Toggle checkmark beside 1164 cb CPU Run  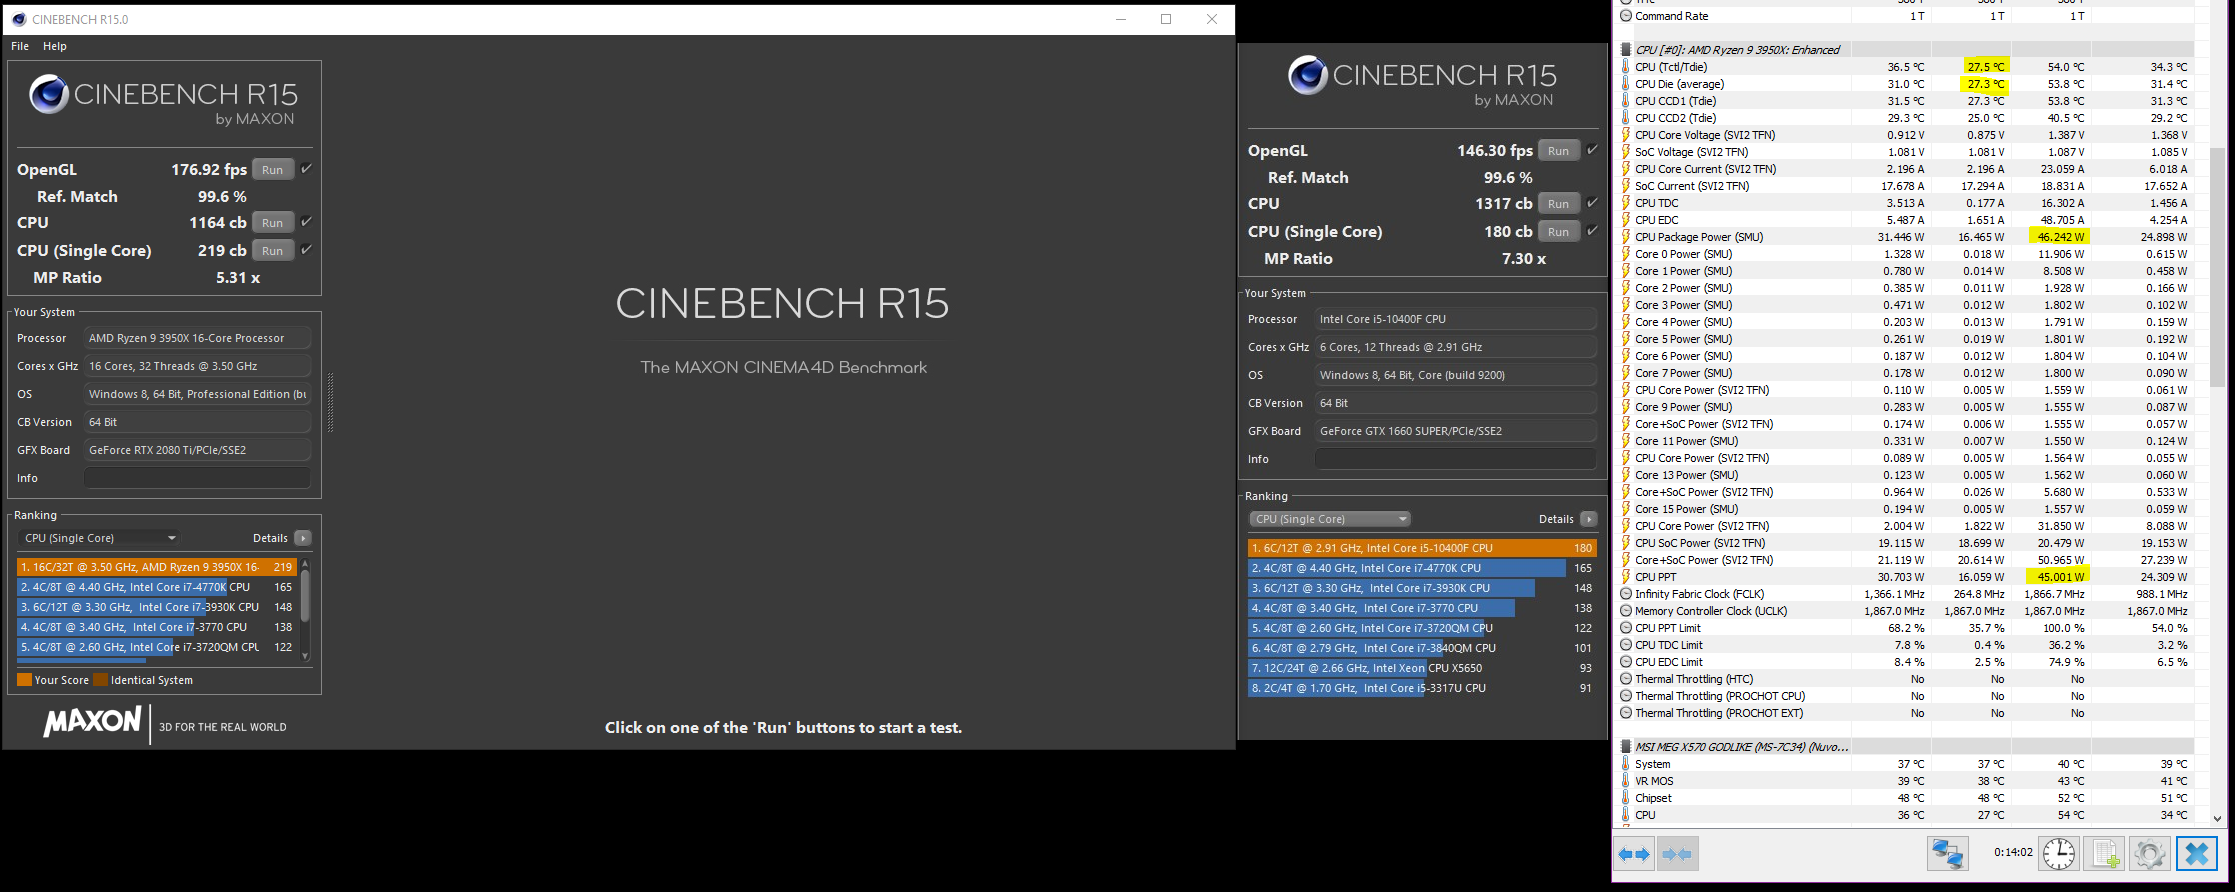click(x=306, y=222)
